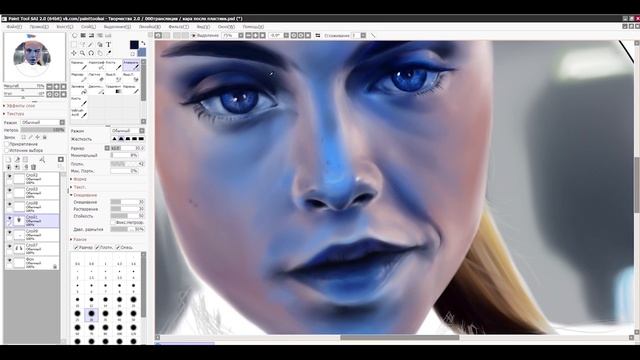The image size is (640, 360).
Task: Toggle the Фикс.непрозр. checkbox
Action: (113, 222)
